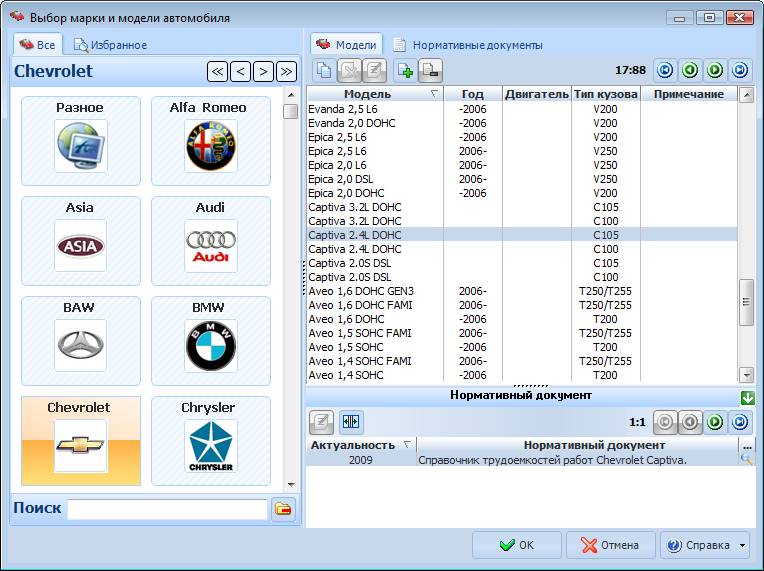Click the Отмена button

click(x=610, y=546)
